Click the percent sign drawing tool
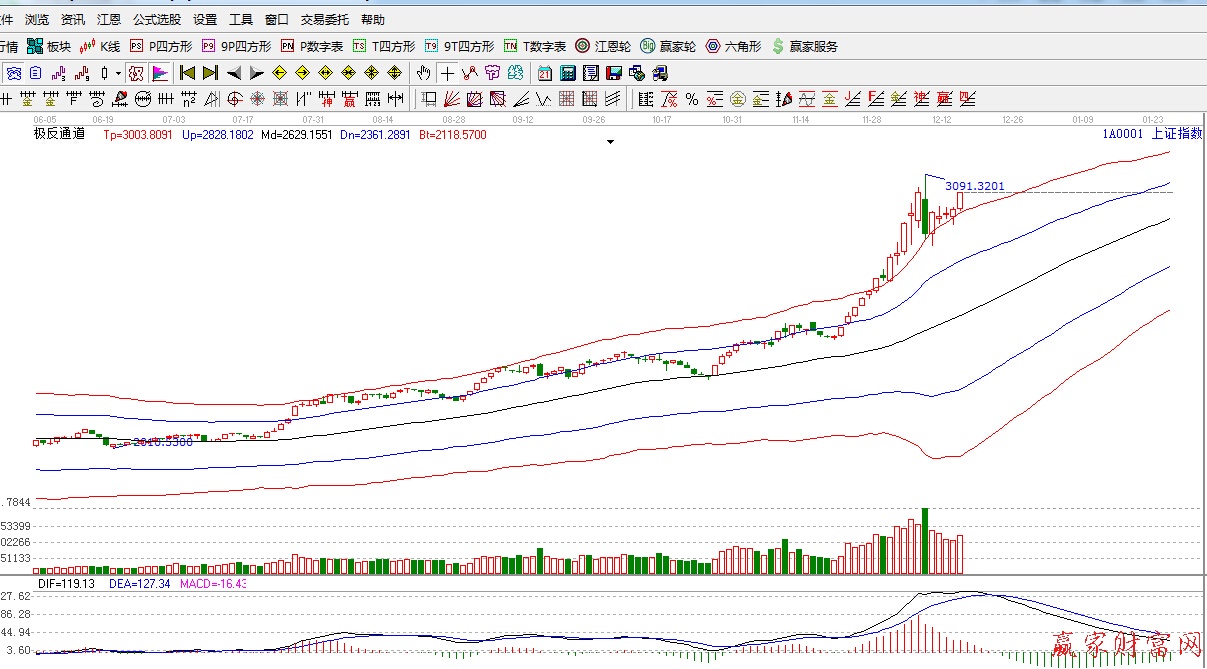 tap(691, 99)
